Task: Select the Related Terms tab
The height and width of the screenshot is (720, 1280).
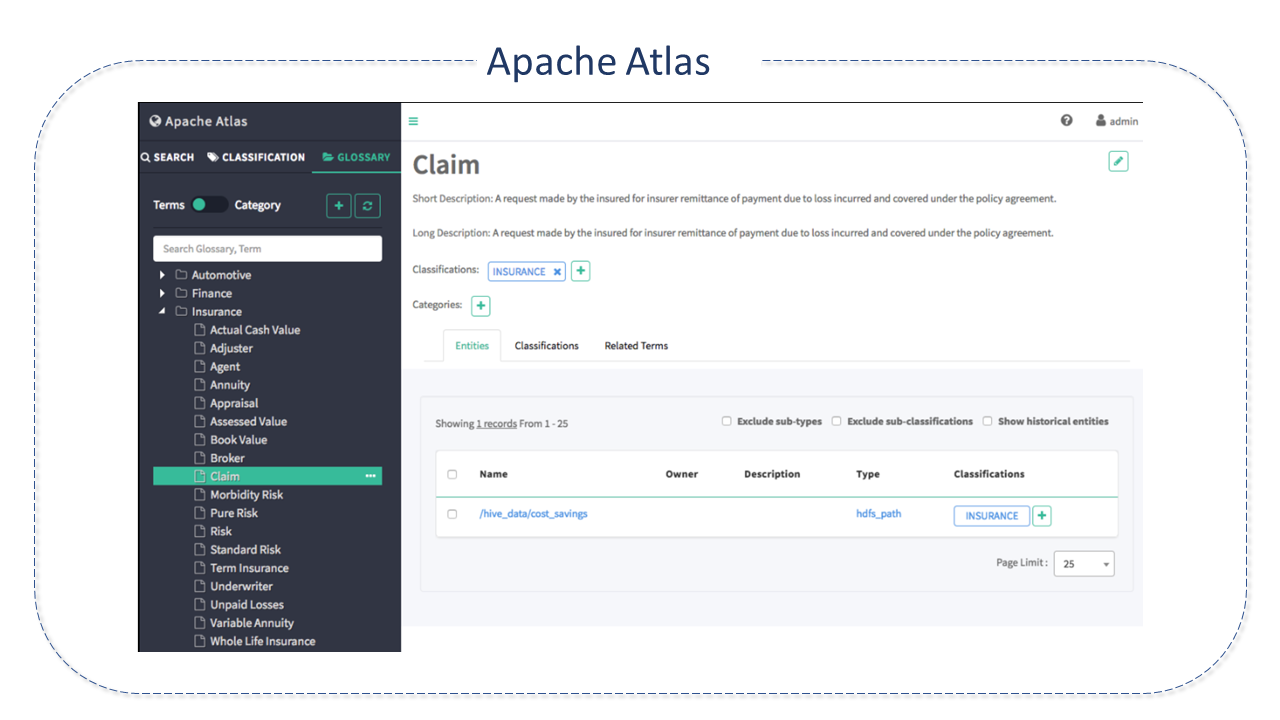Action: coord(636,346)
